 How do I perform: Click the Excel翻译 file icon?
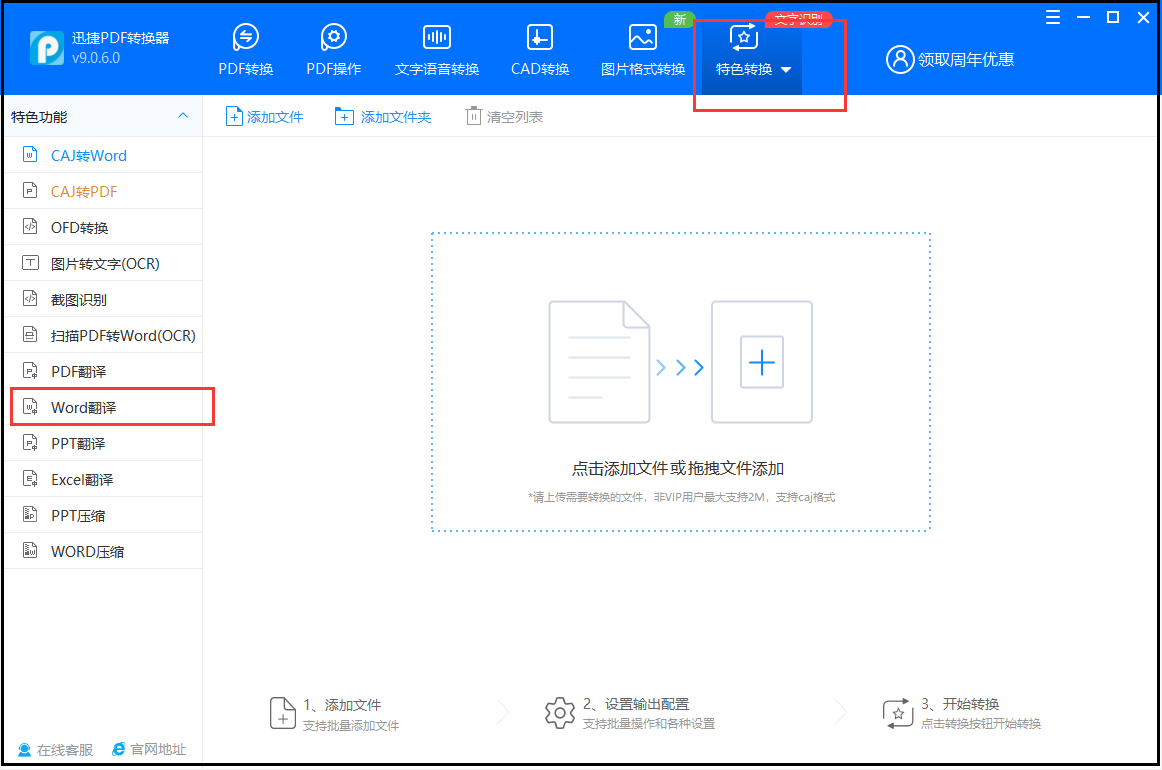click(30, 478)
